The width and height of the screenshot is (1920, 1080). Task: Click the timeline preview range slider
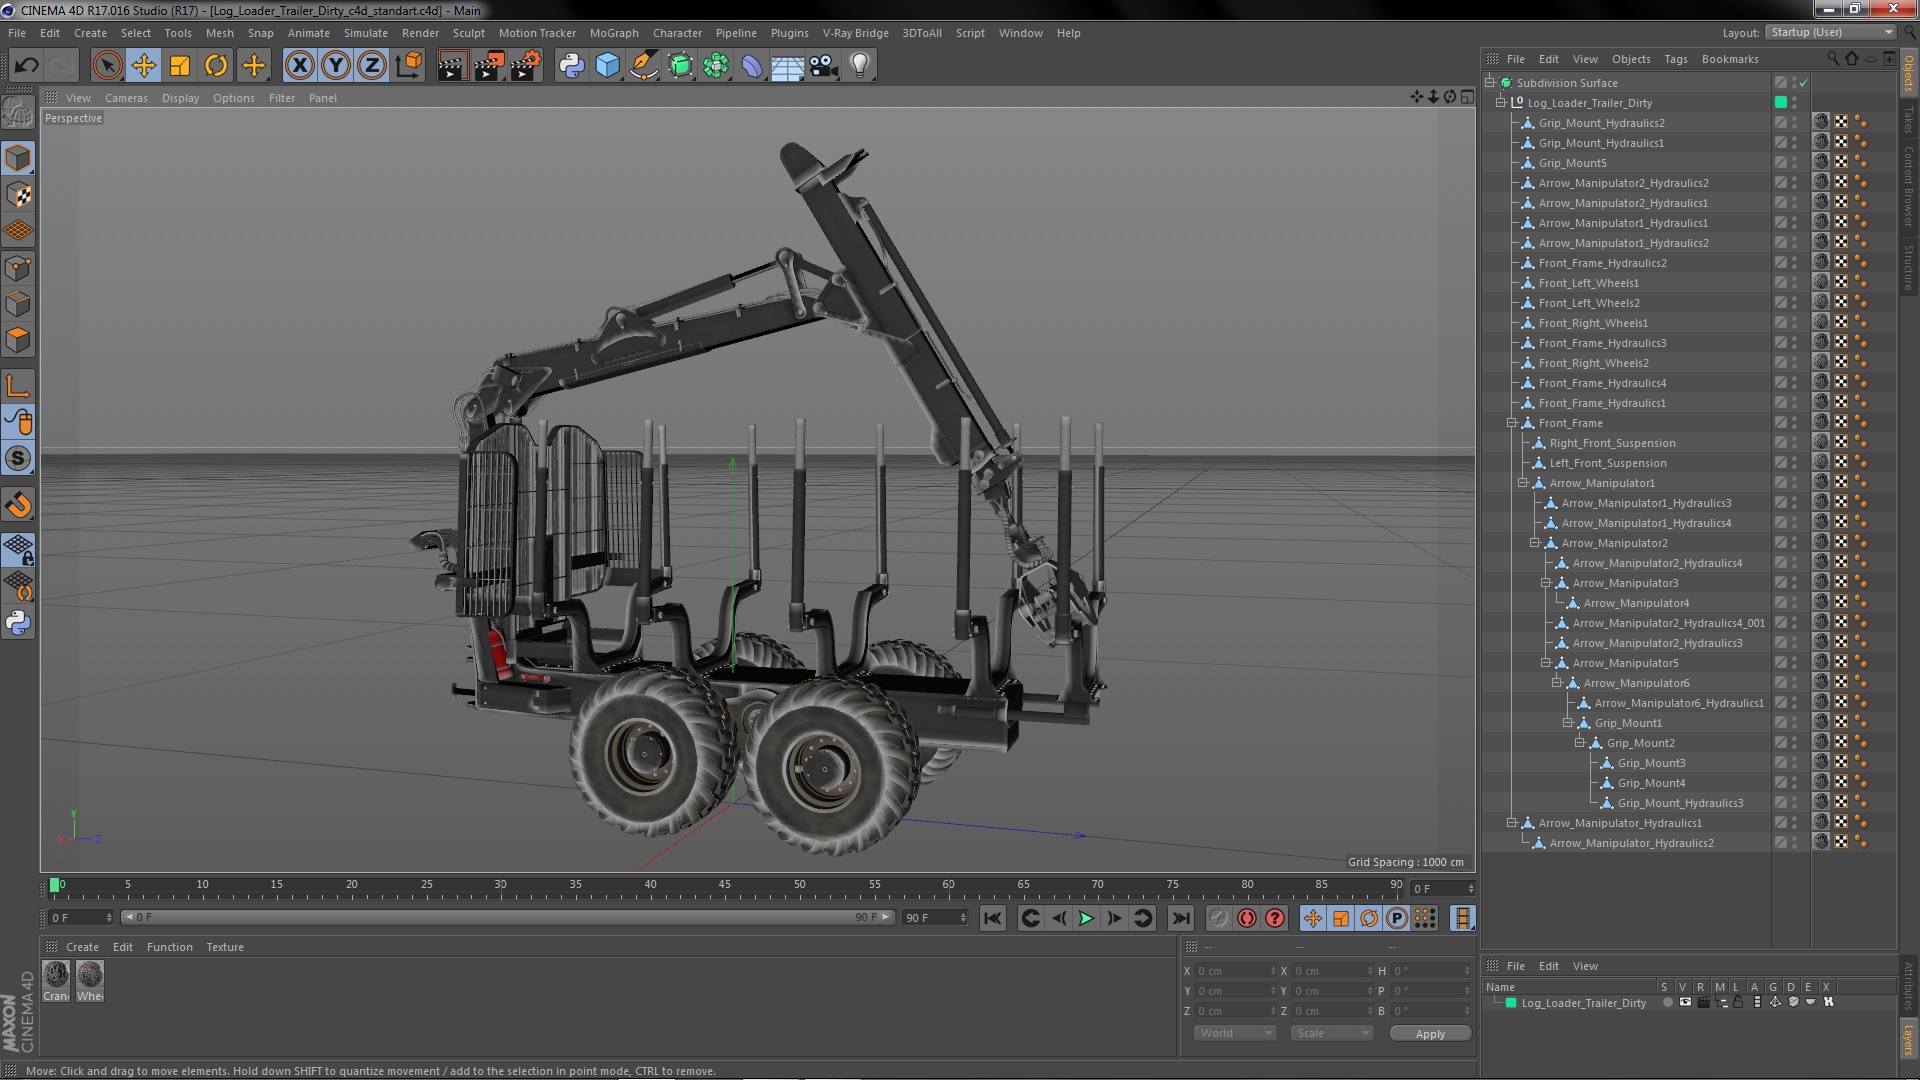pyautogui.click(x=507, y=917)
